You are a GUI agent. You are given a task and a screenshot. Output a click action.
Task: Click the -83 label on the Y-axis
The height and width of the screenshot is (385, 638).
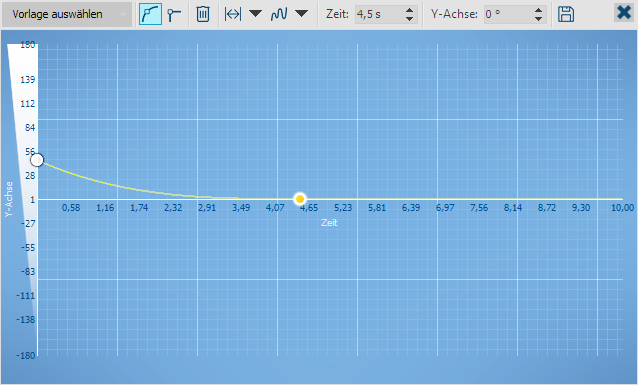pos(28,271)
